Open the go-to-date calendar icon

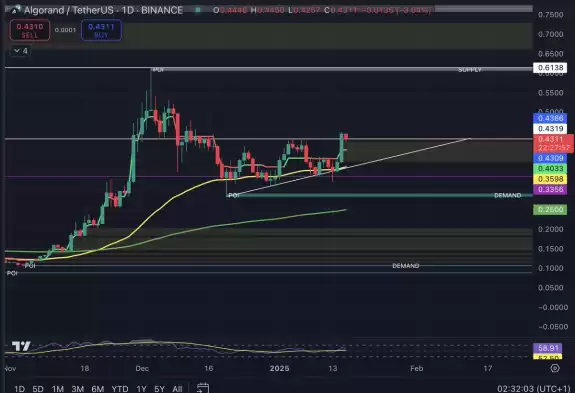(203, 388)
